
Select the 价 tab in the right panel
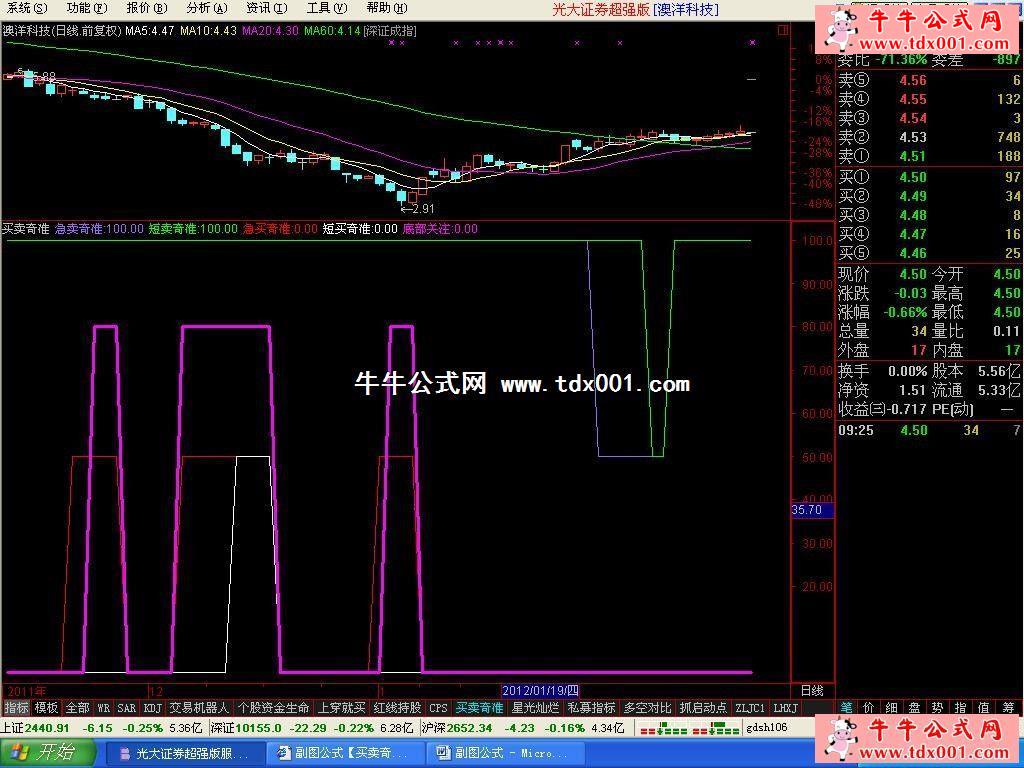click(869, 707)
